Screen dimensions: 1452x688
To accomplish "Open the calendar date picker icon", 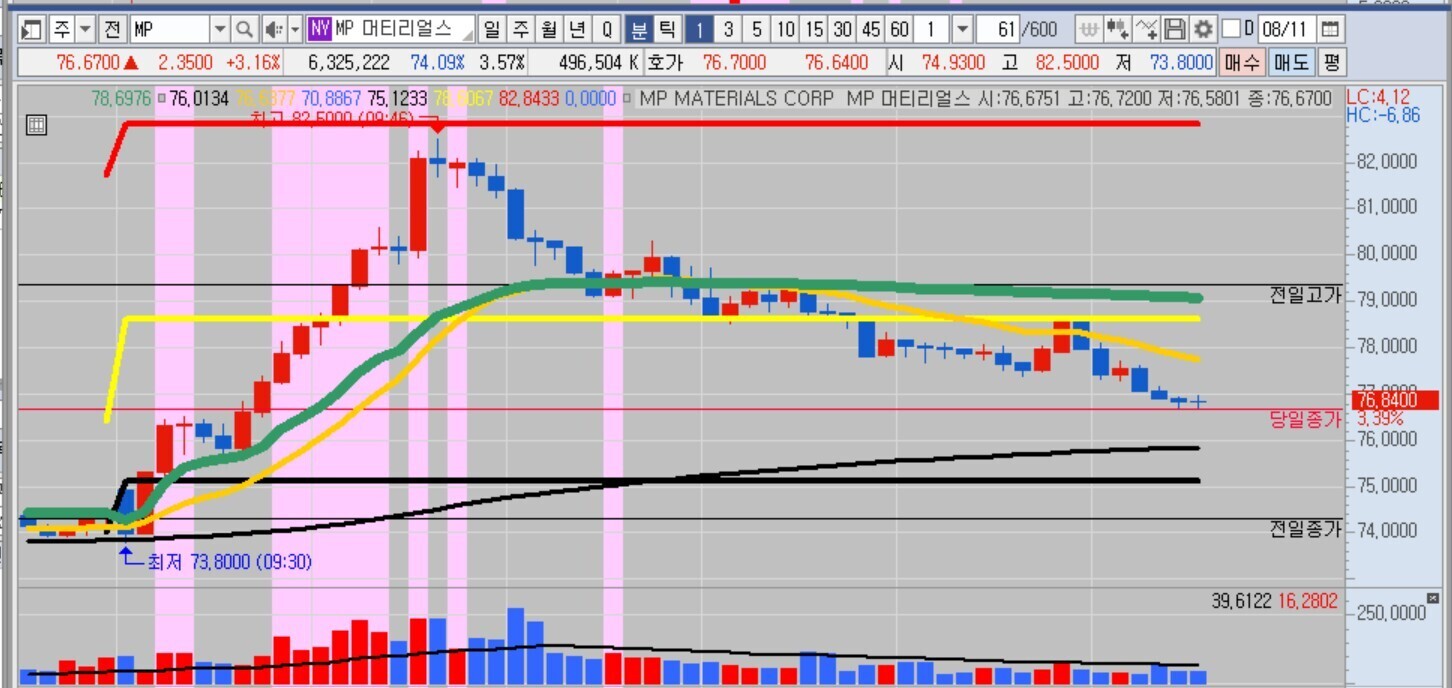I will tap(1329, 28).
